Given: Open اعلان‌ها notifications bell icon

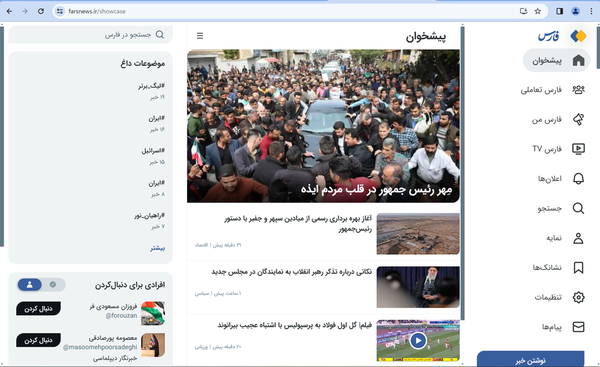Looking at the screenshot, I should [578, 178].
